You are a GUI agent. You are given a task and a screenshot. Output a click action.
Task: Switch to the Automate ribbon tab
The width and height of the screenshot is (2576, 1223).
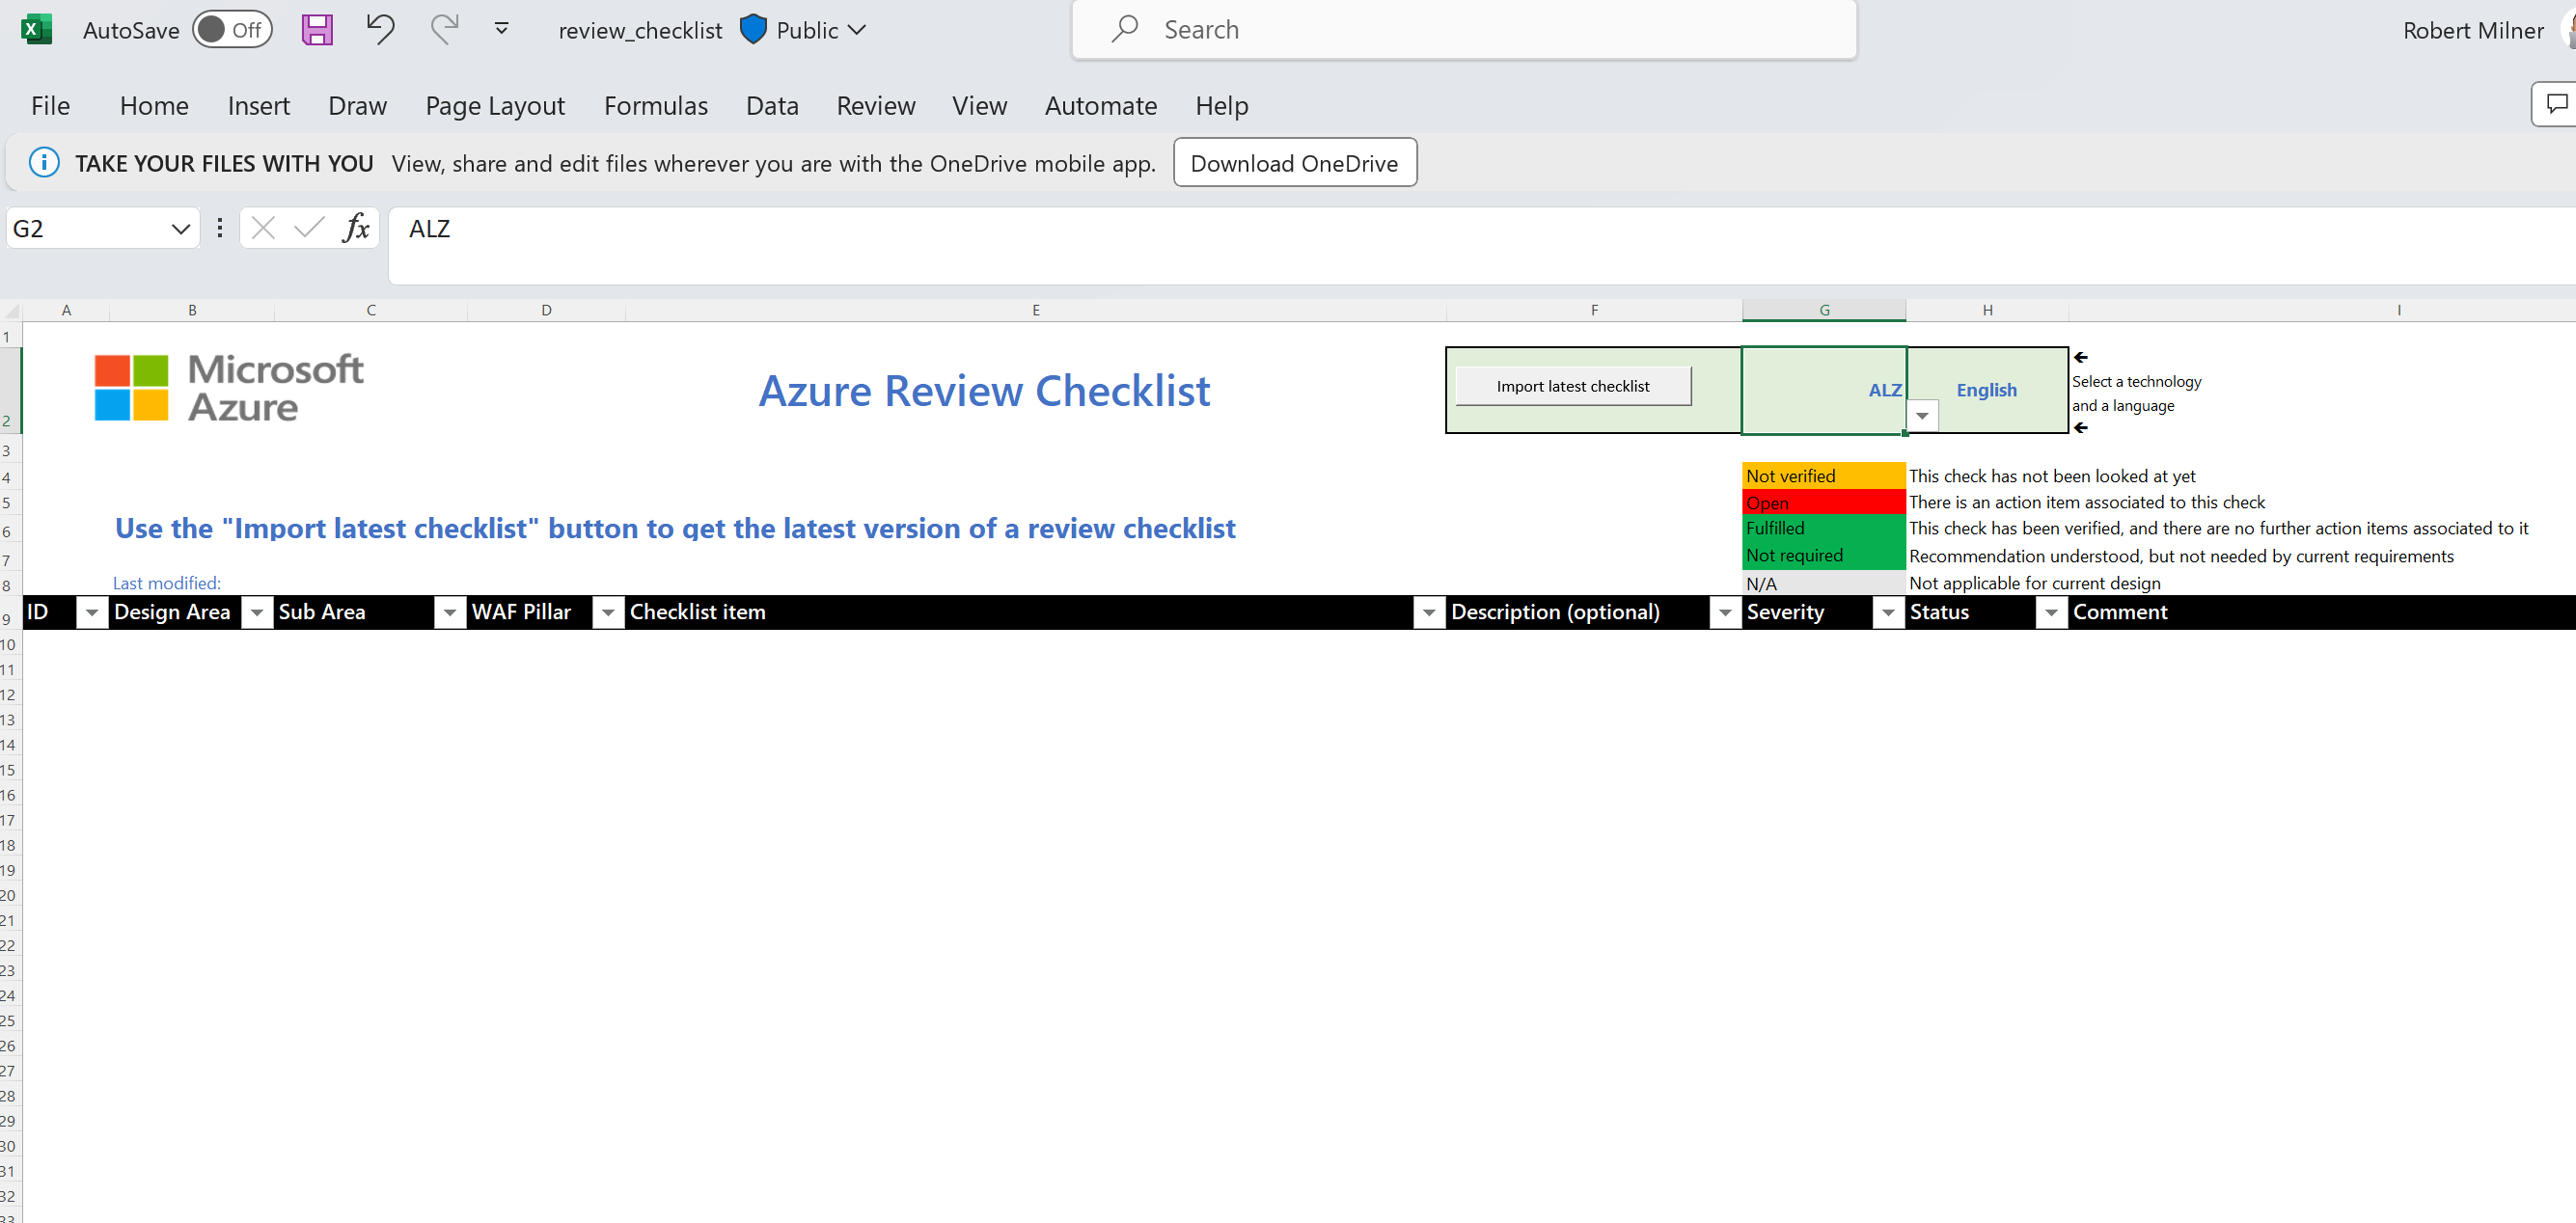(x=1100, y=105)
